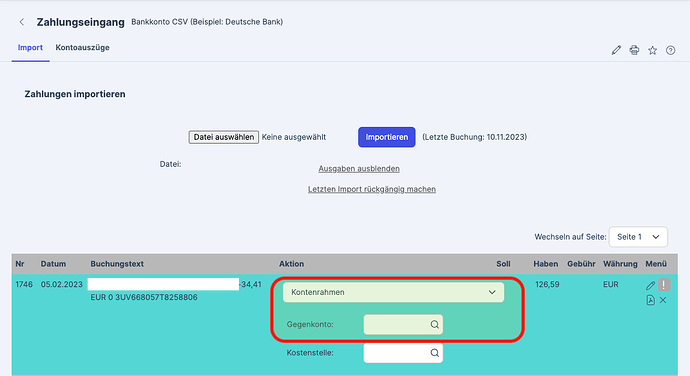690x376 pixels.
Task: Click the Soll column header
Action: tap(503, 264)
